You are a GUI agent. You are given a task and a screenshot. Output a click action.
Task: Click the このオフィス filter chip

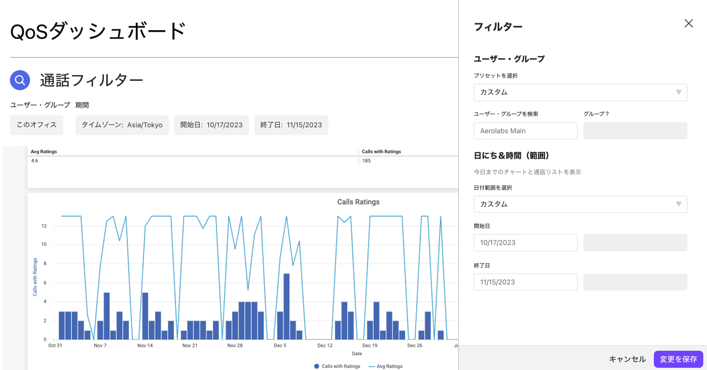(x=37, y=125)
